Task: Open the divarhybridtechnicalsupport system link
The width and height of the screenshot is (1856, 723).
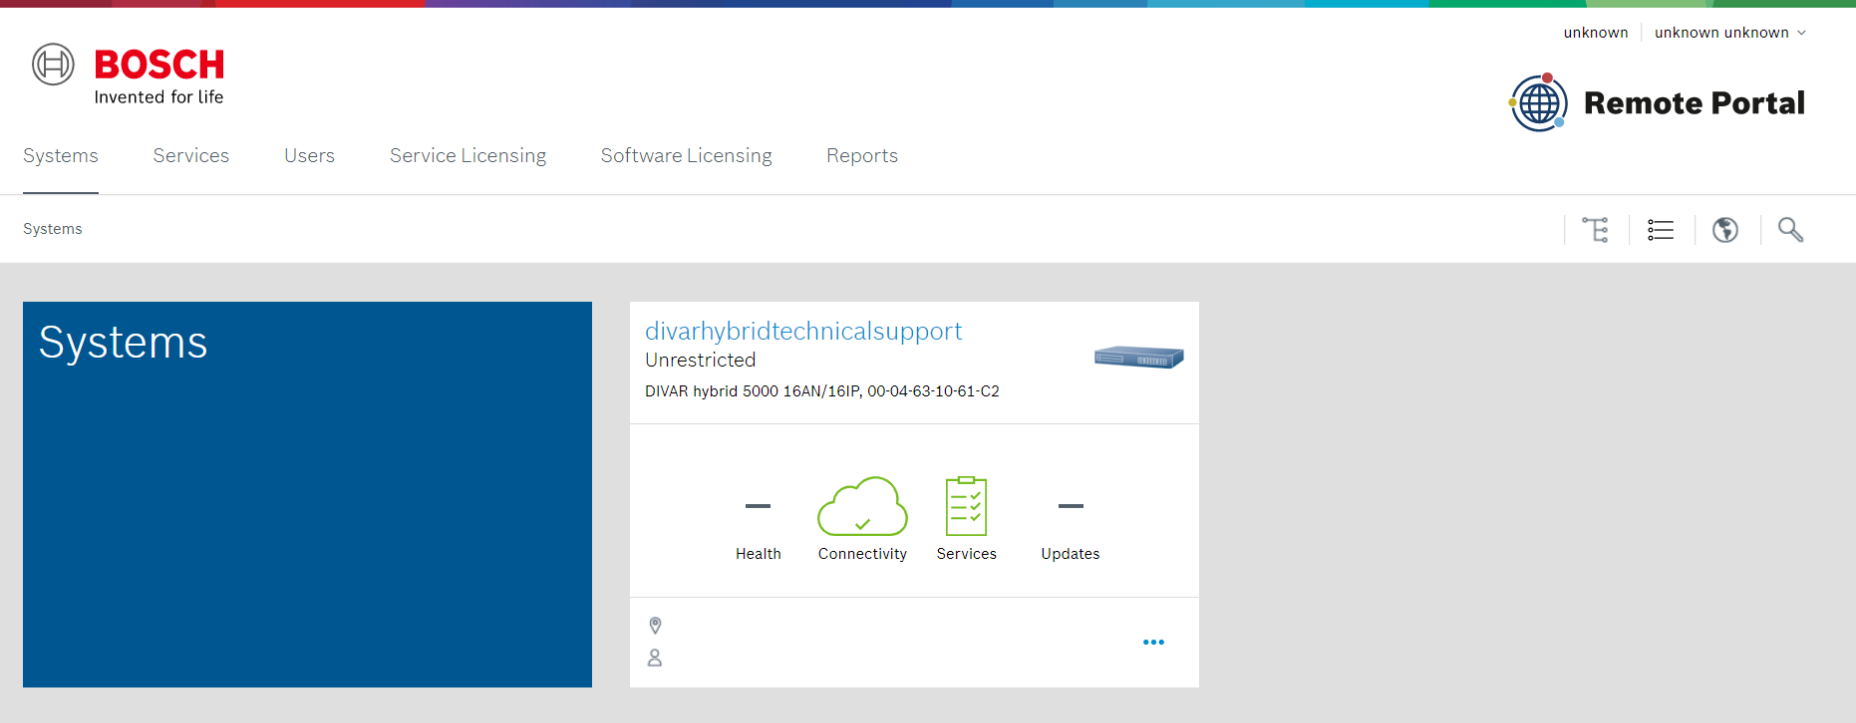Action: click(x=803, y=331)
